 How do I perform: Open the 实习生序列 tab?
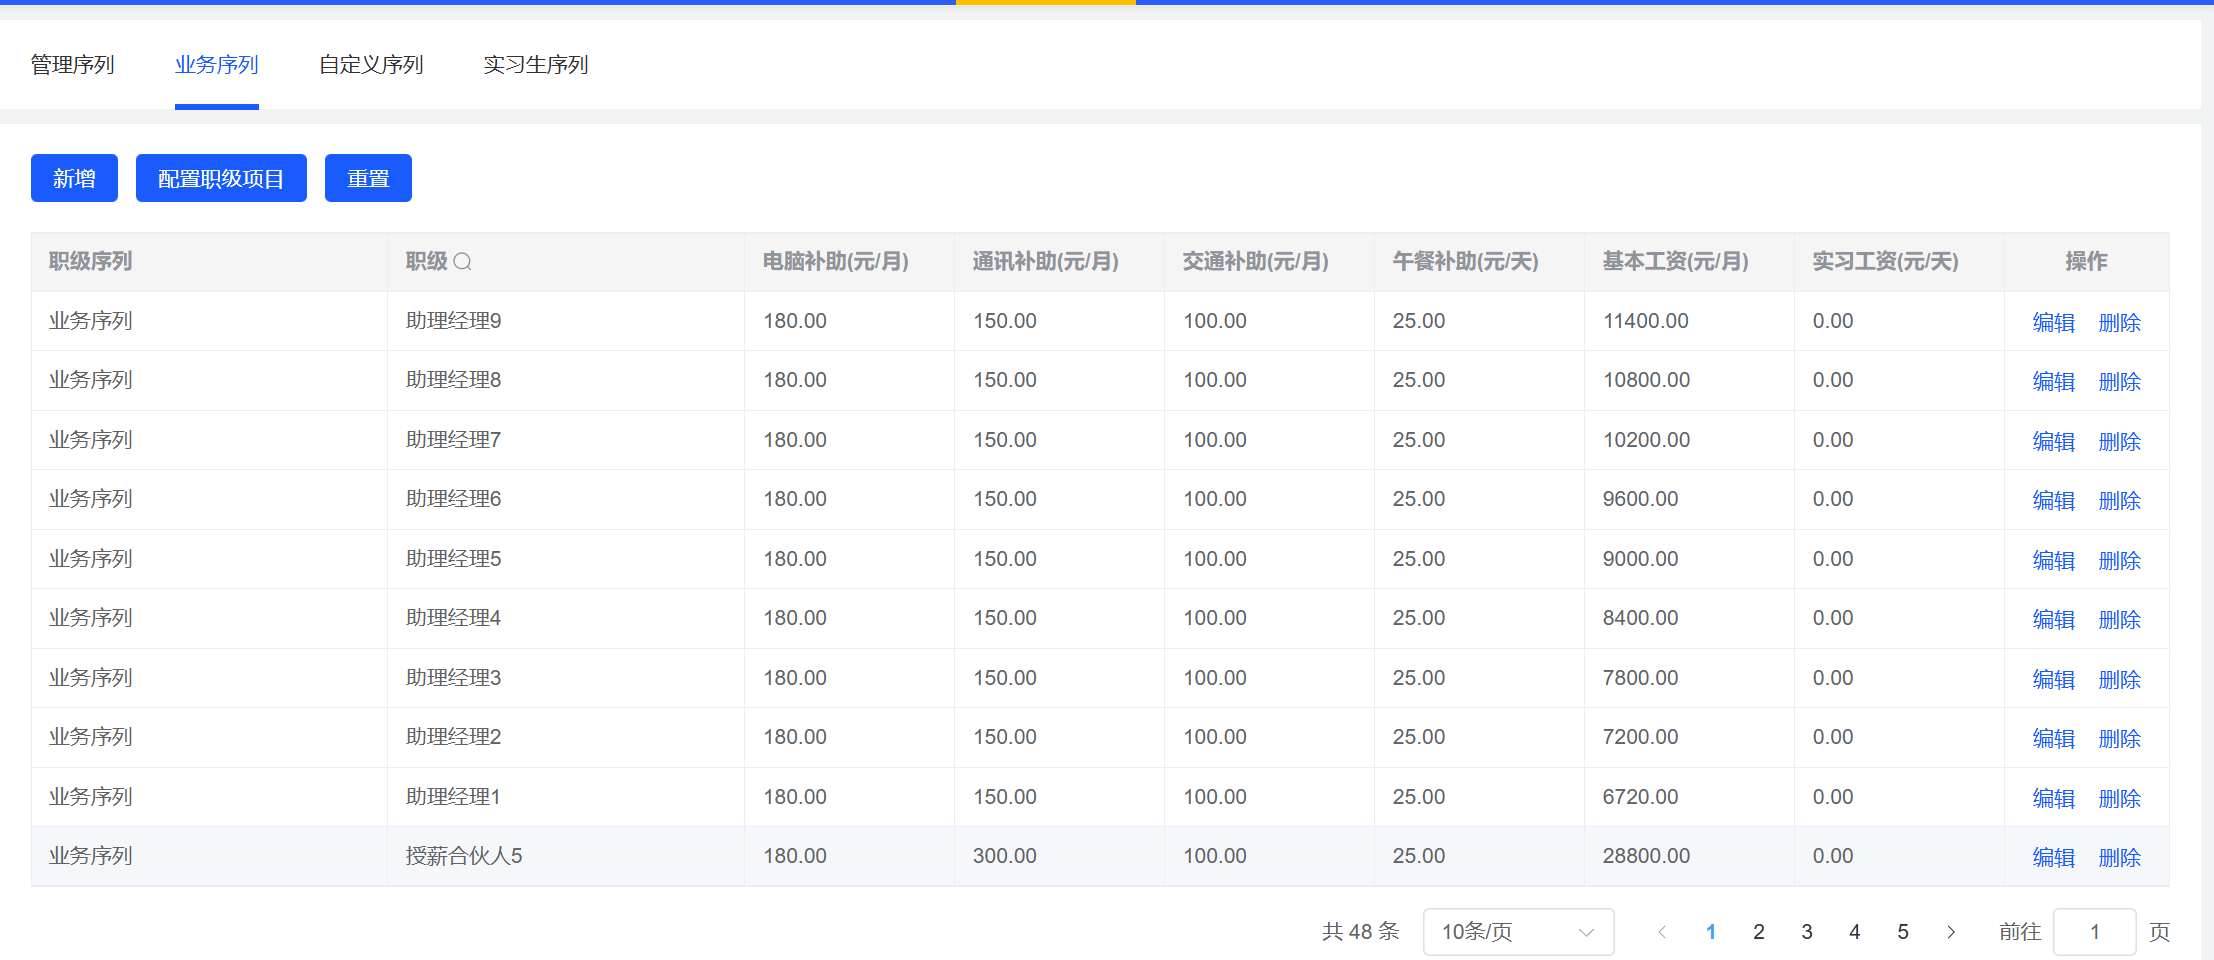pyautogui.click(x=535, y=65)
